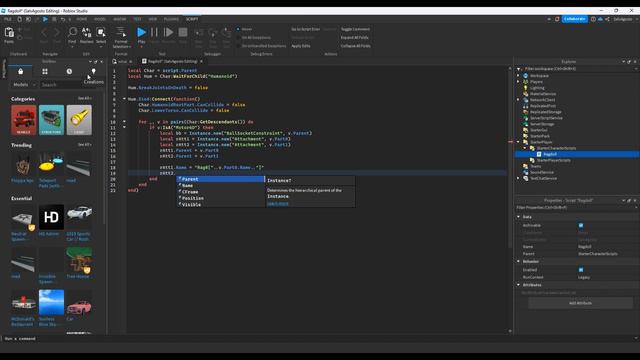Open the Models category dropdown

(24, 85)
